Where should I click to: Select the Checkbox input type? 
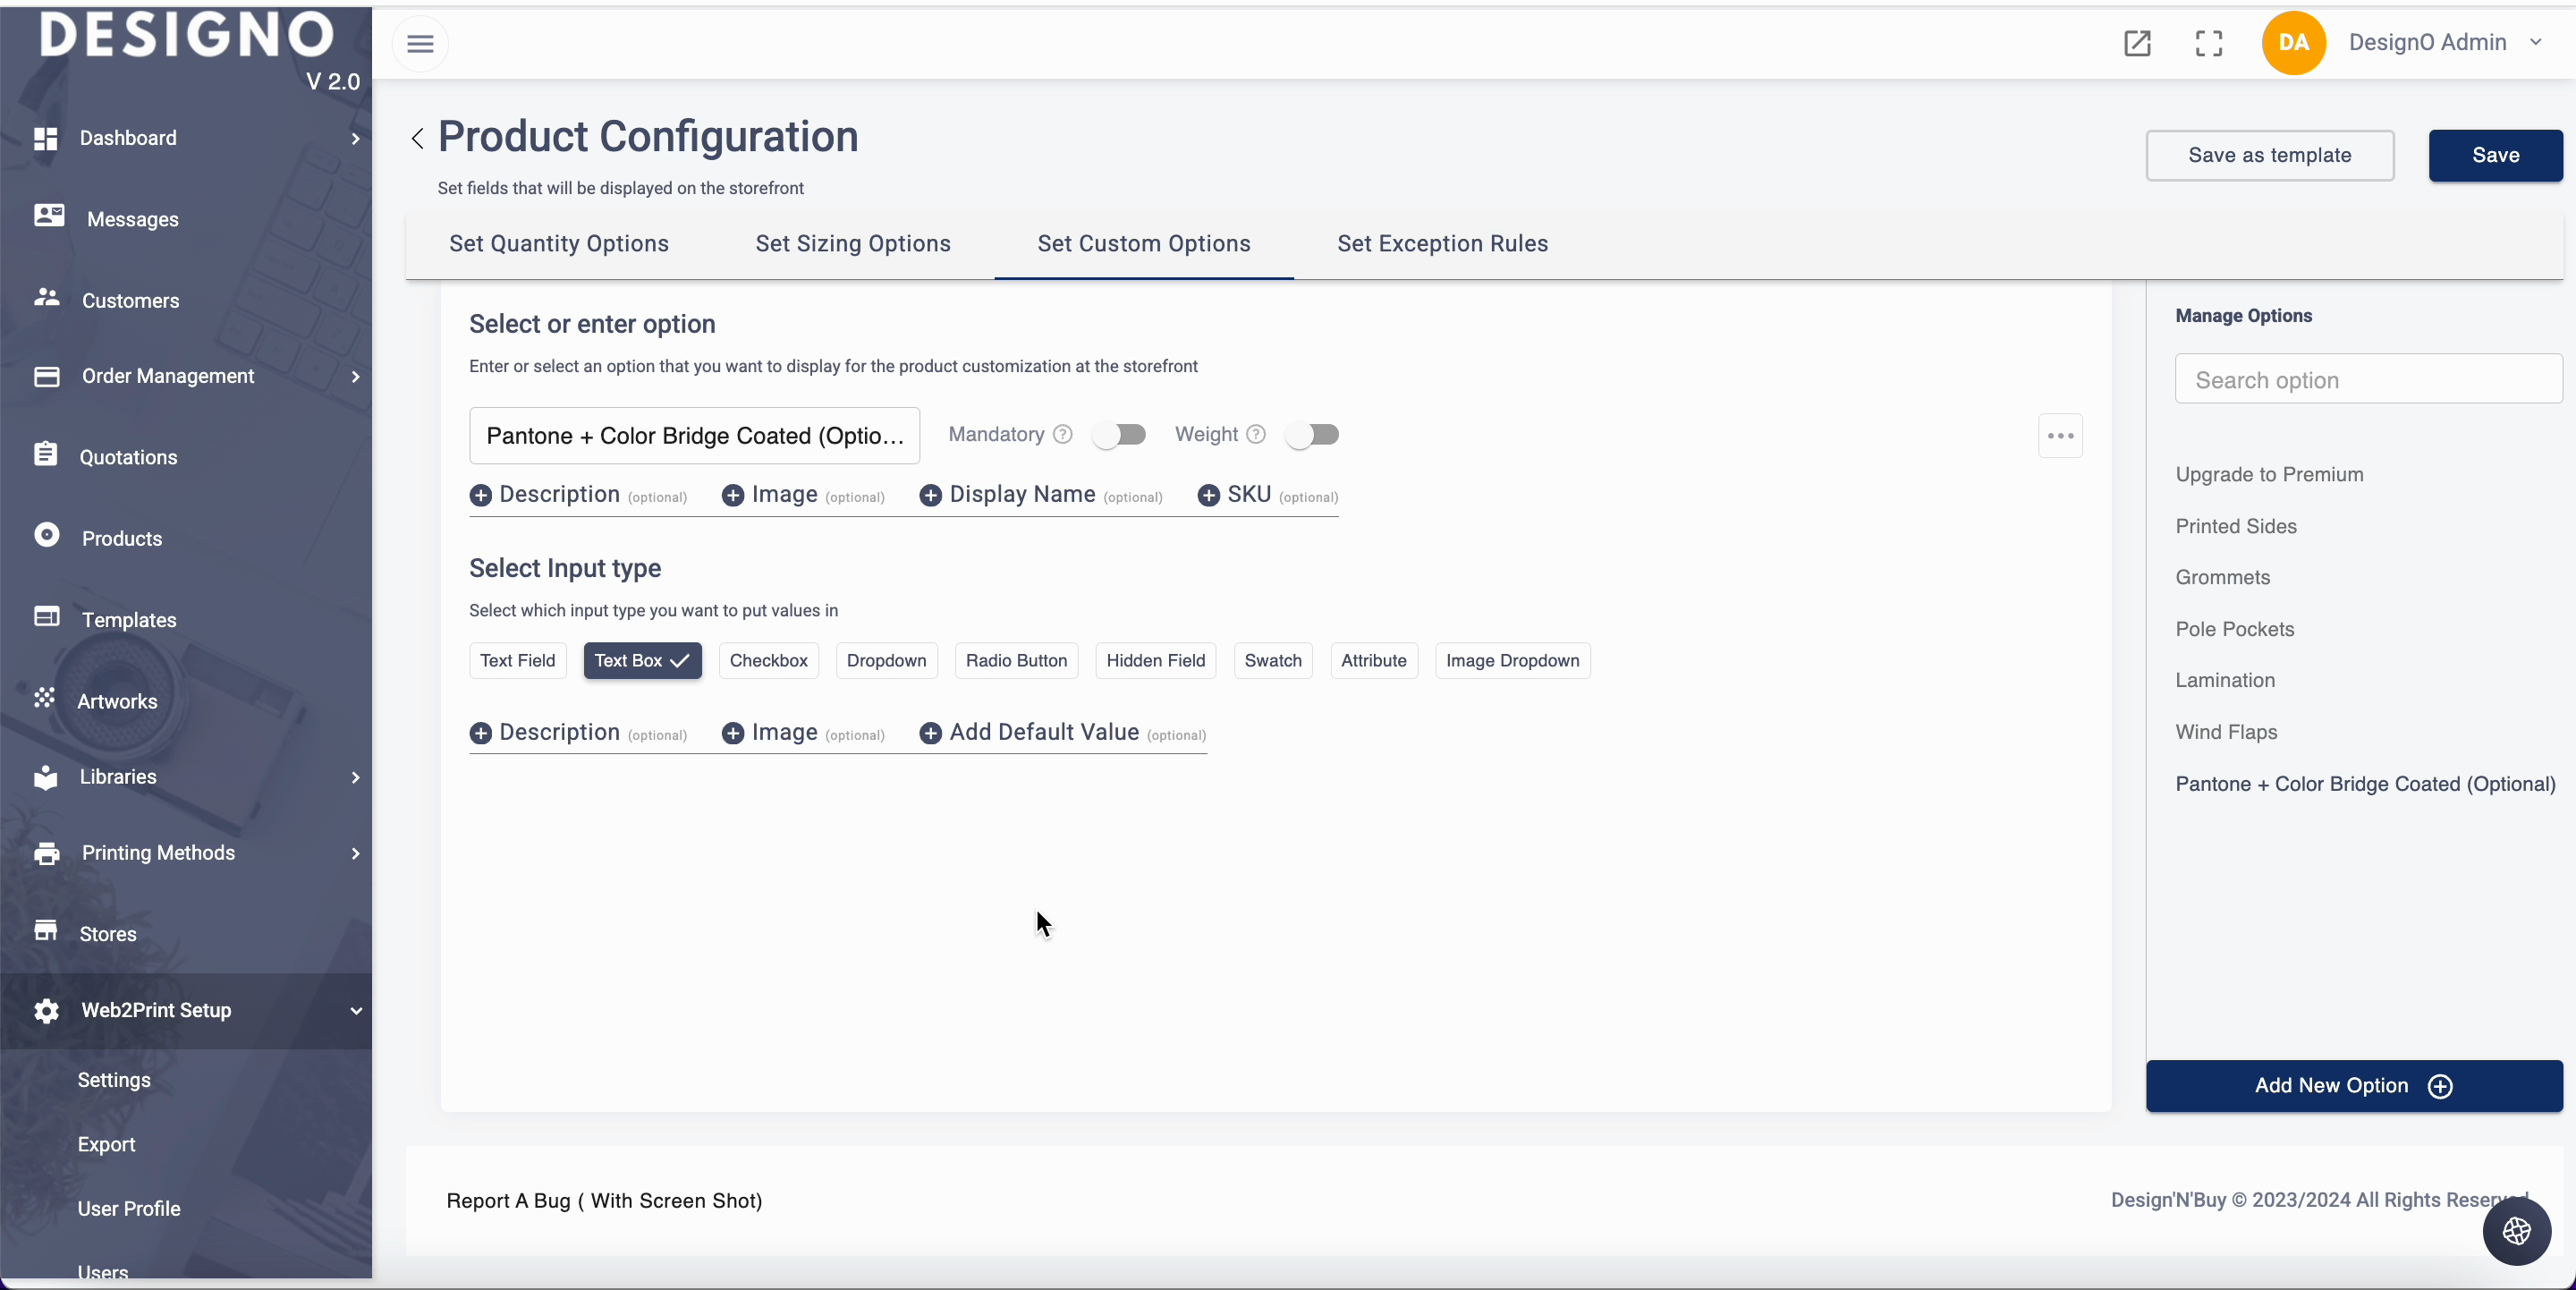click(768, 660)
